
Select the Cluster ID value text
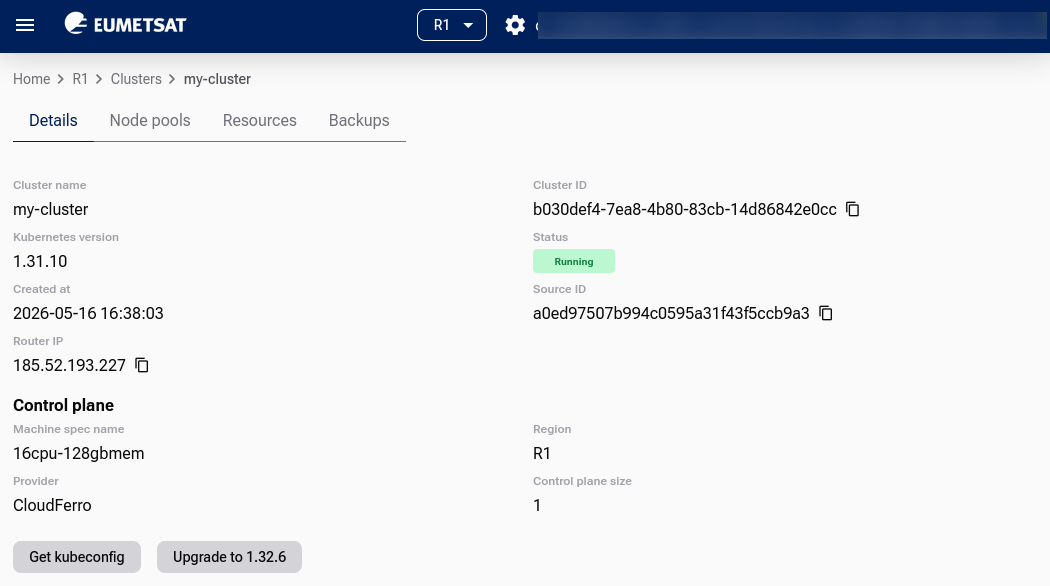point(684,210)
